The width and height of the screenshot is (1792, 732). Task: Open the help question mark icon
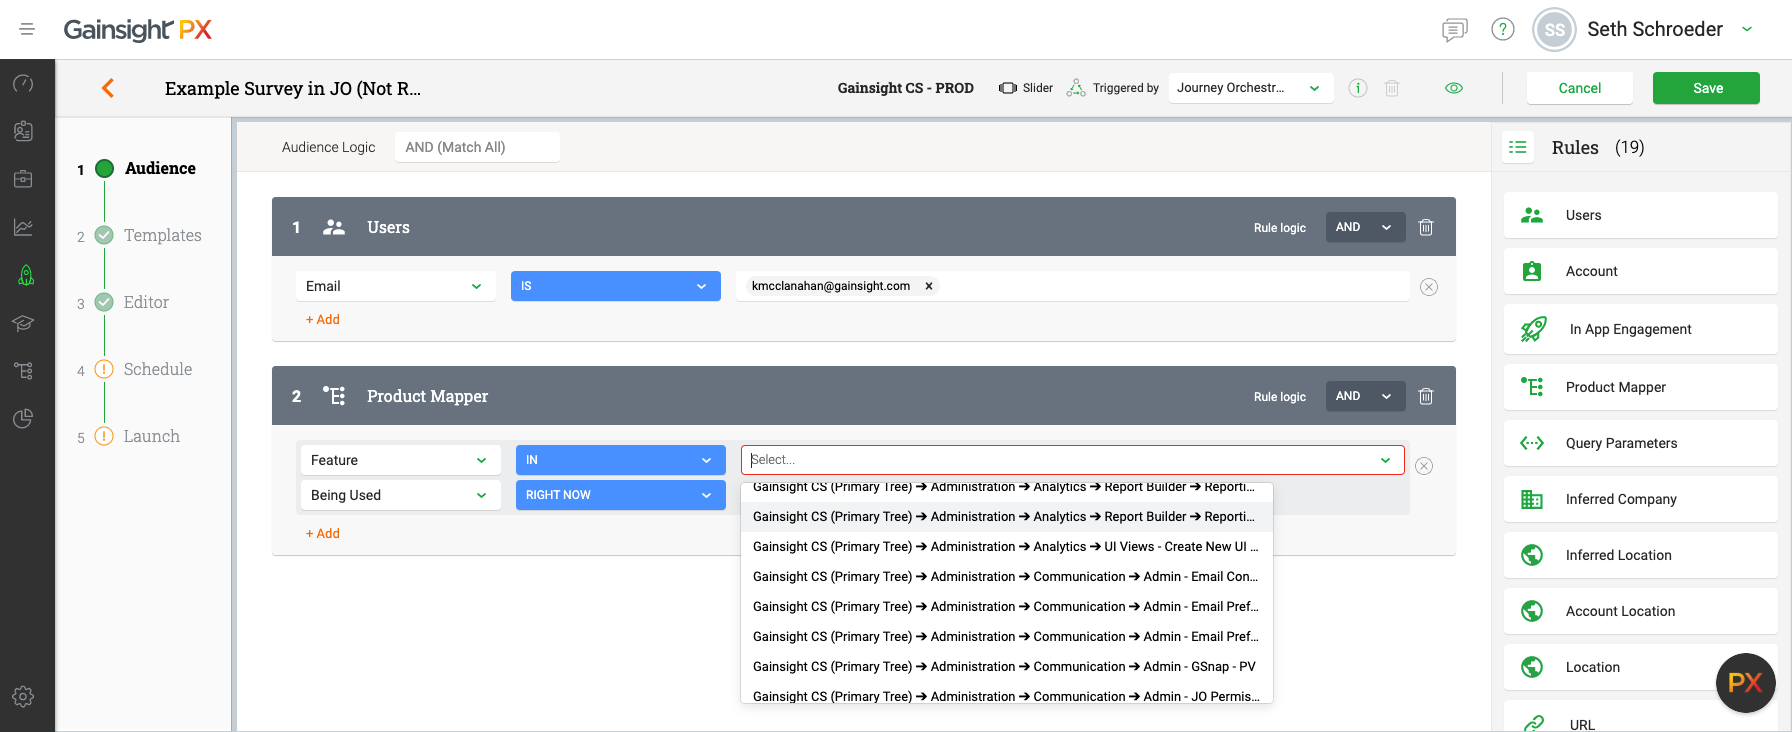[1502, 29]
